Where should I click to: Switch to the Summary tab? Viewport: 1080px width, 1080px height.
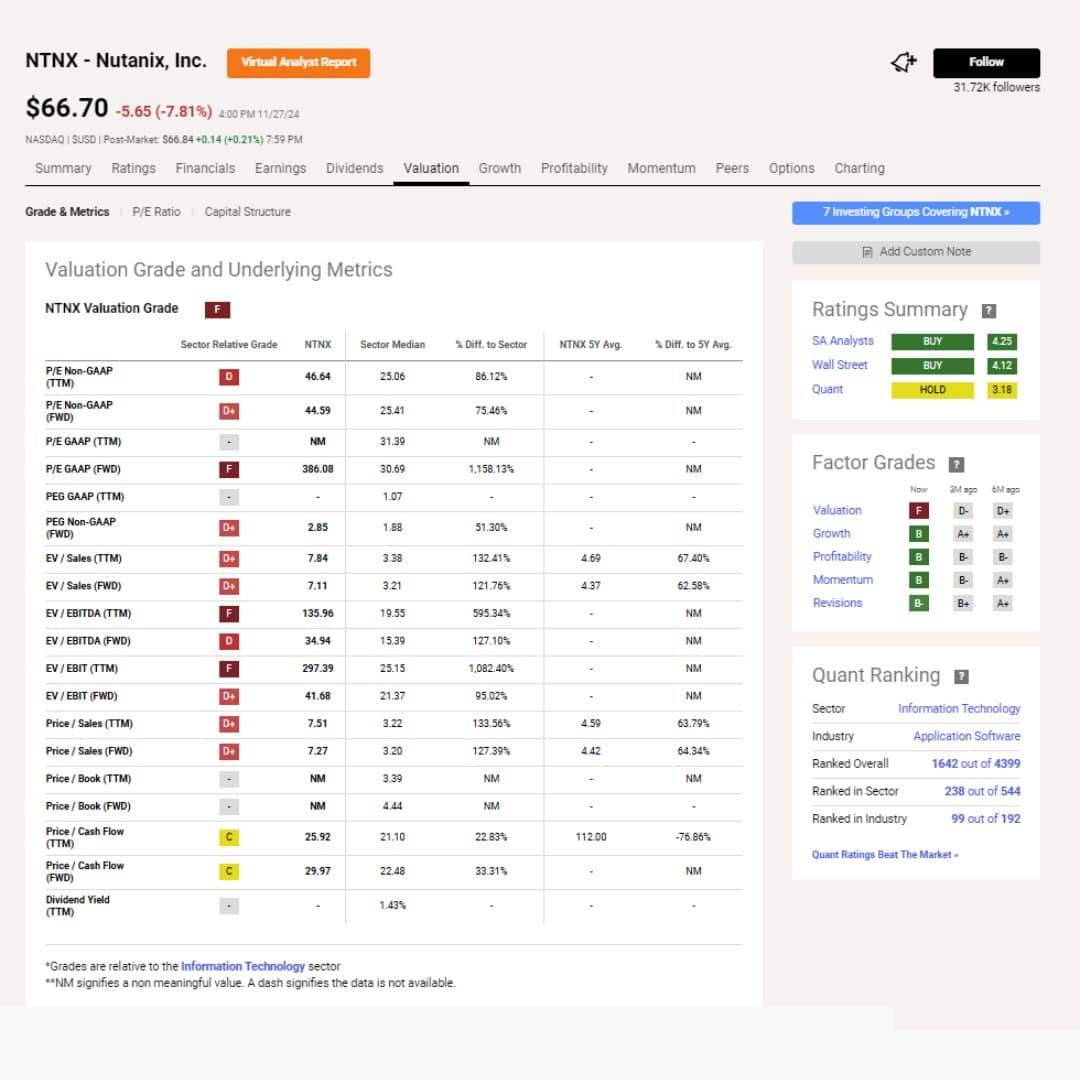tap(63, 169)
